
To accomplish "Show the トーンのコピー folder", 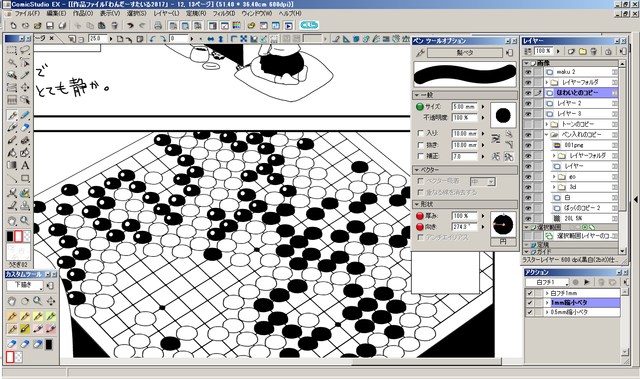I will (528, 124).
